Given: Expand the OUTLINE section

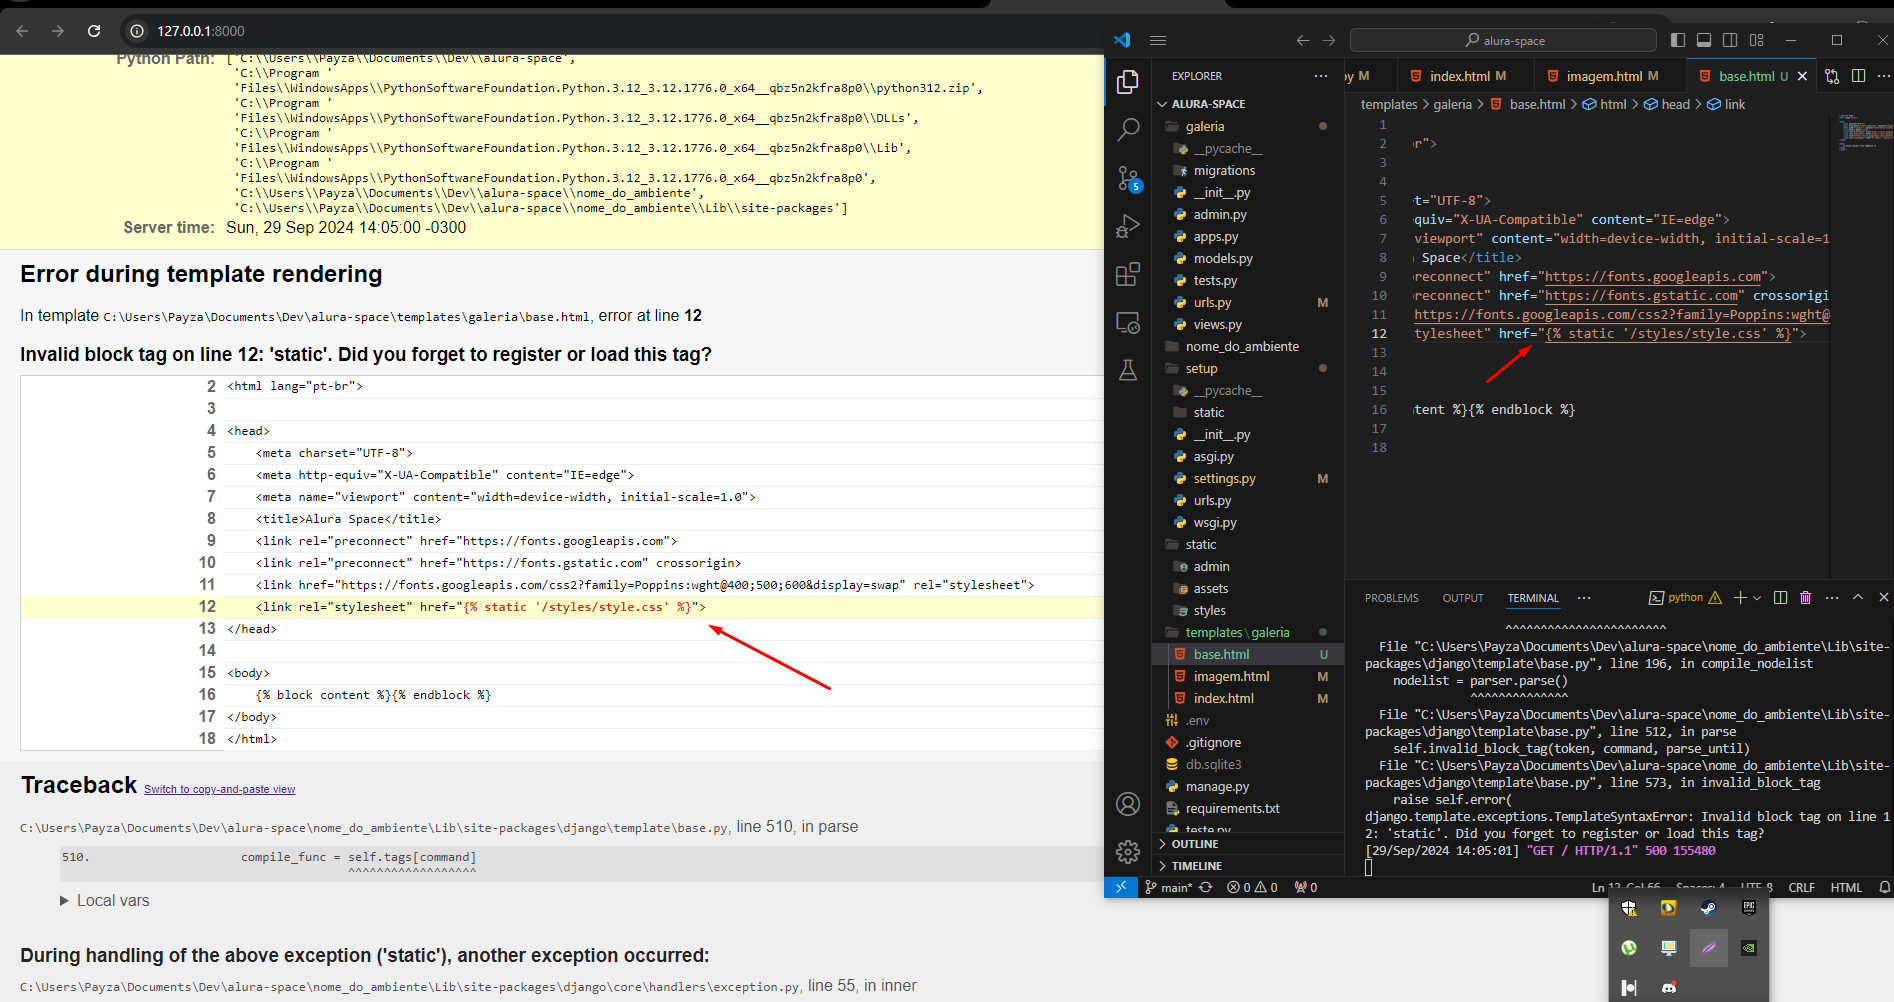Looking at the screenshot, I should click(x=1248, y=844).
